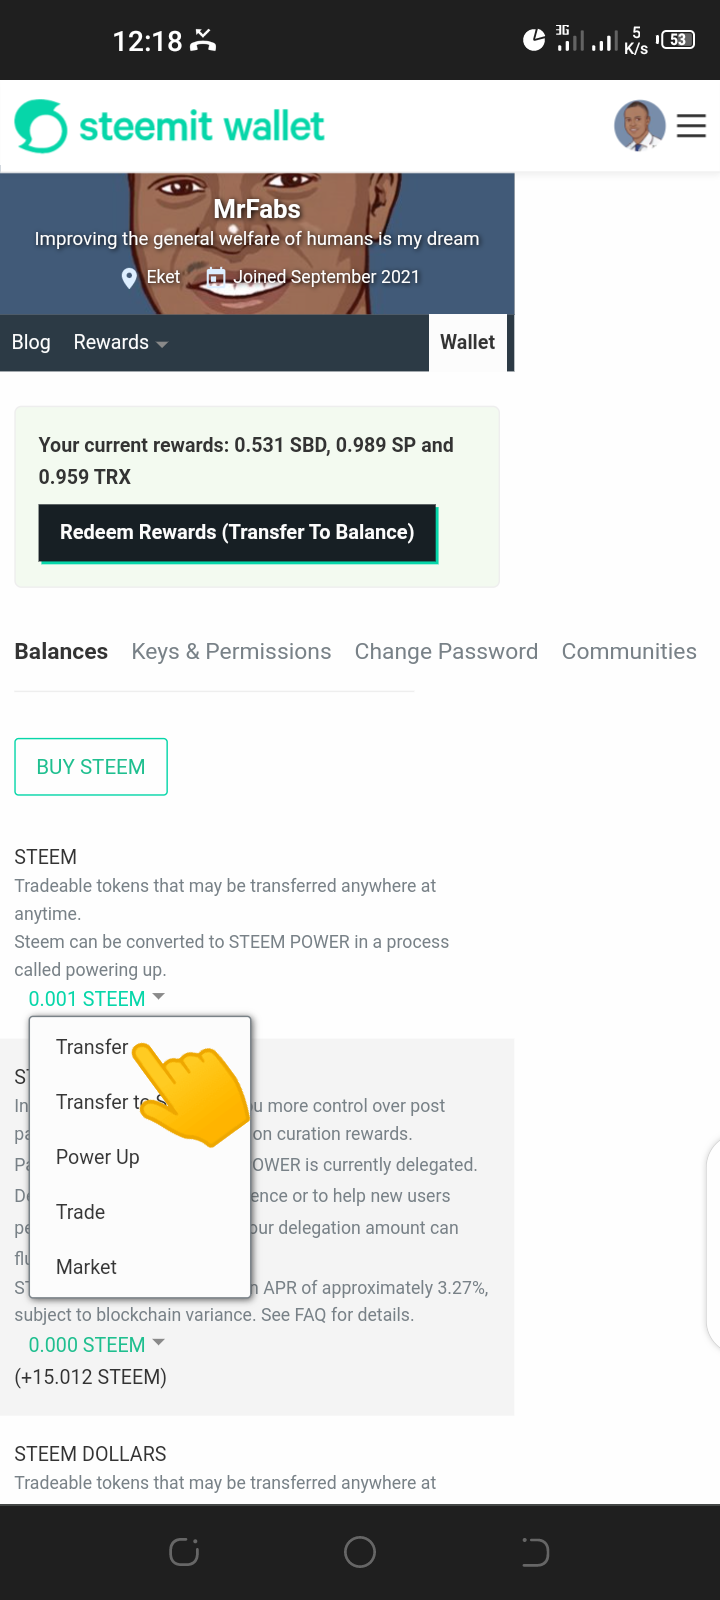The image size is (720, 1600).
Task: Open the 0.001 STEEM balance dropdown
Action: pyautogui.click(x=96, y=998)
